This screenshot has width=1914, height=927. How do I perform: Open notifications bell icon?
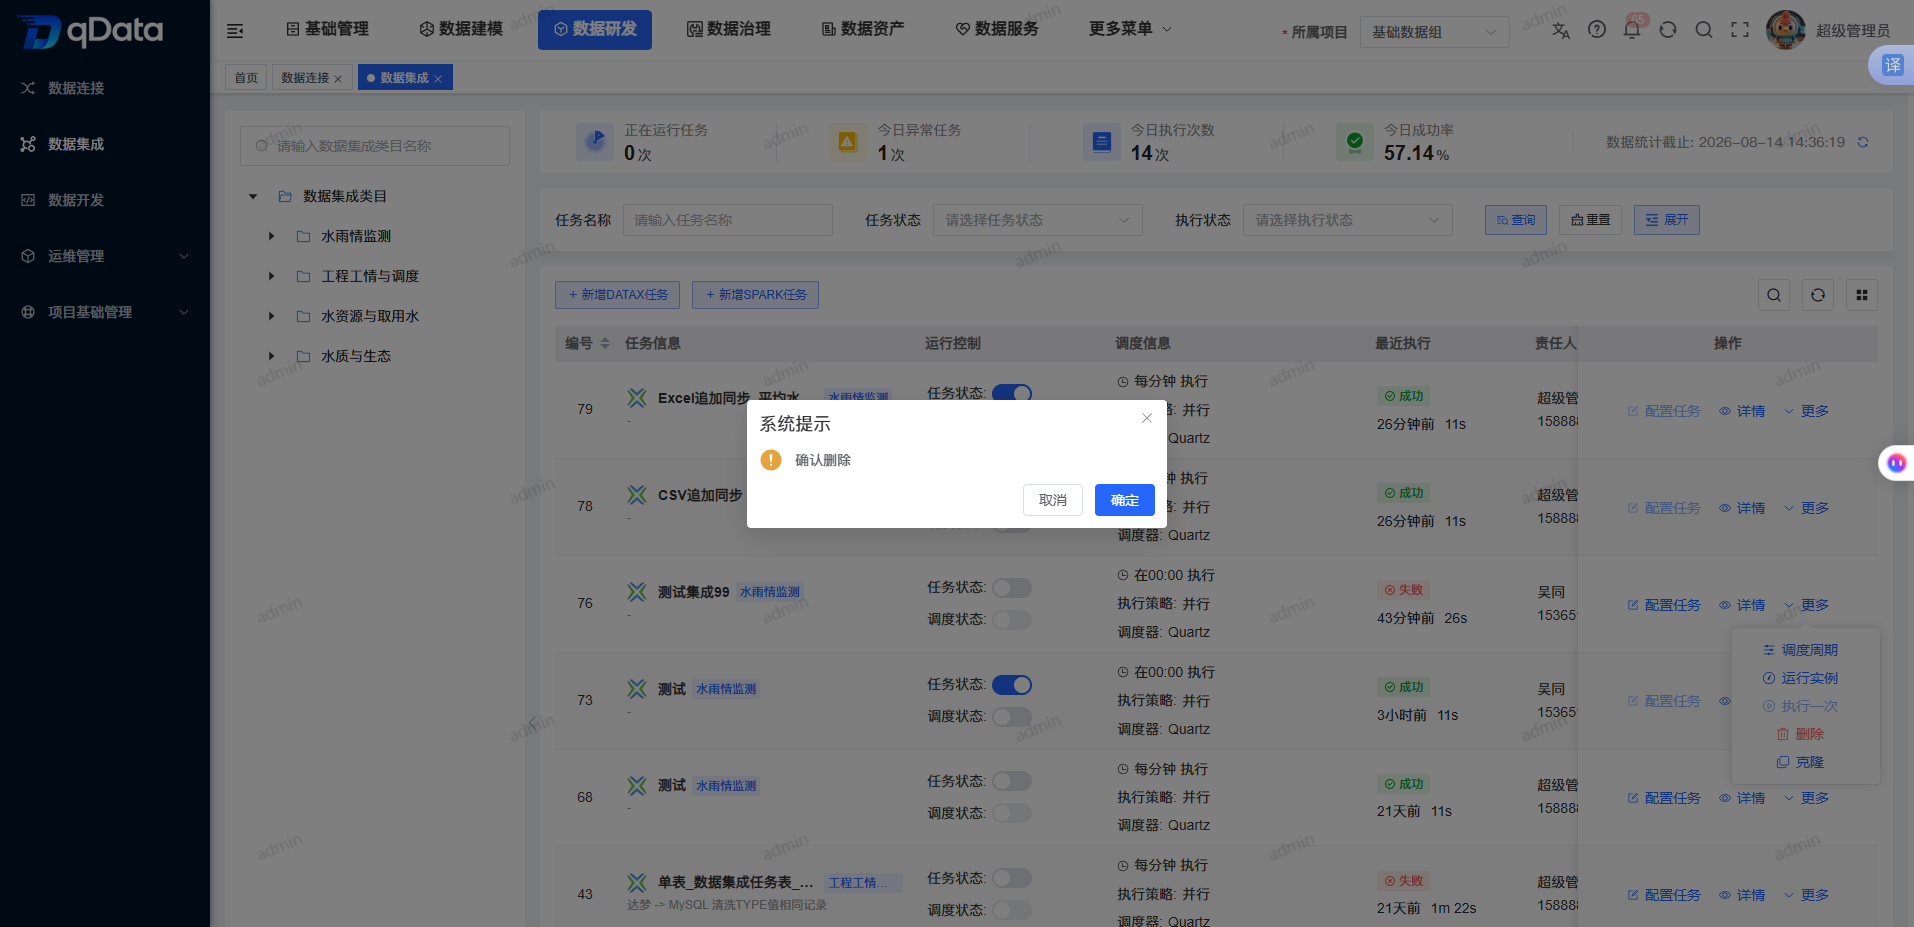(1632, 30)
